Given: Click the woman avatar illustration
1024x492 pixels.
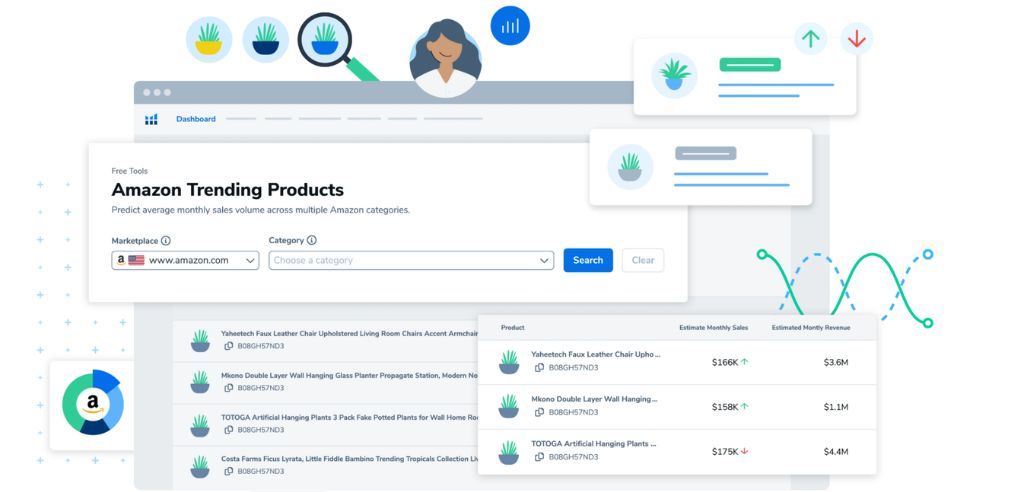Looking at the screenshot, I should (x=445, y=59).
